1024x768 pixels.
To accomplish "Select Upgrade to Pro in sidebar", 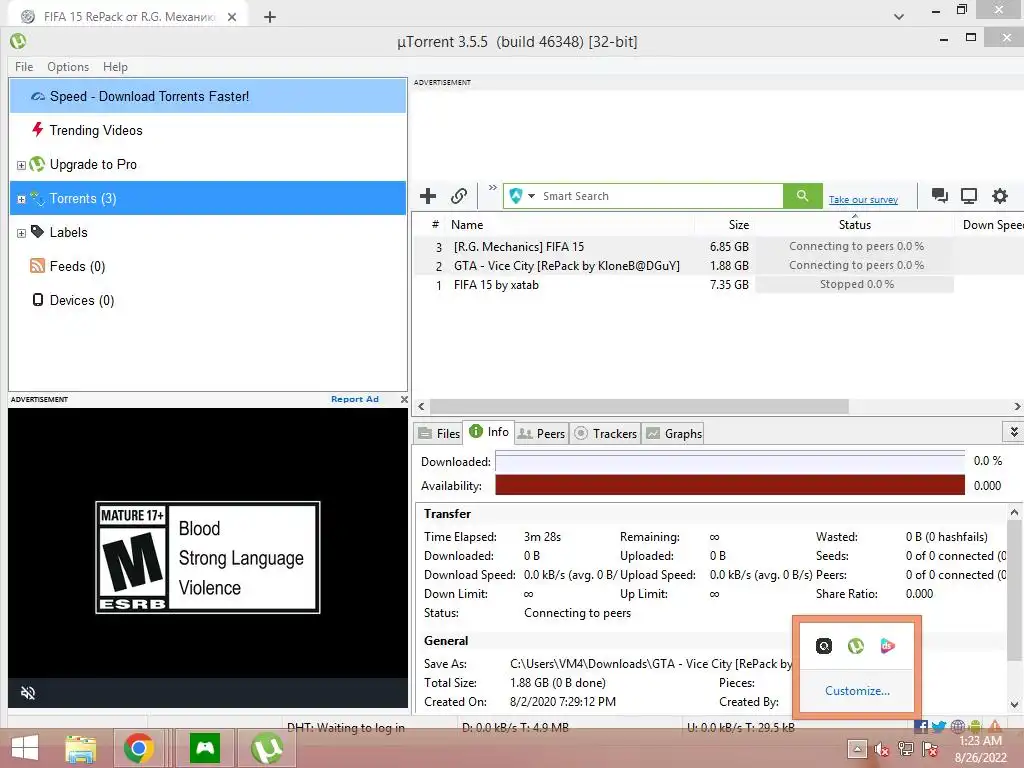I will [93, 164].
